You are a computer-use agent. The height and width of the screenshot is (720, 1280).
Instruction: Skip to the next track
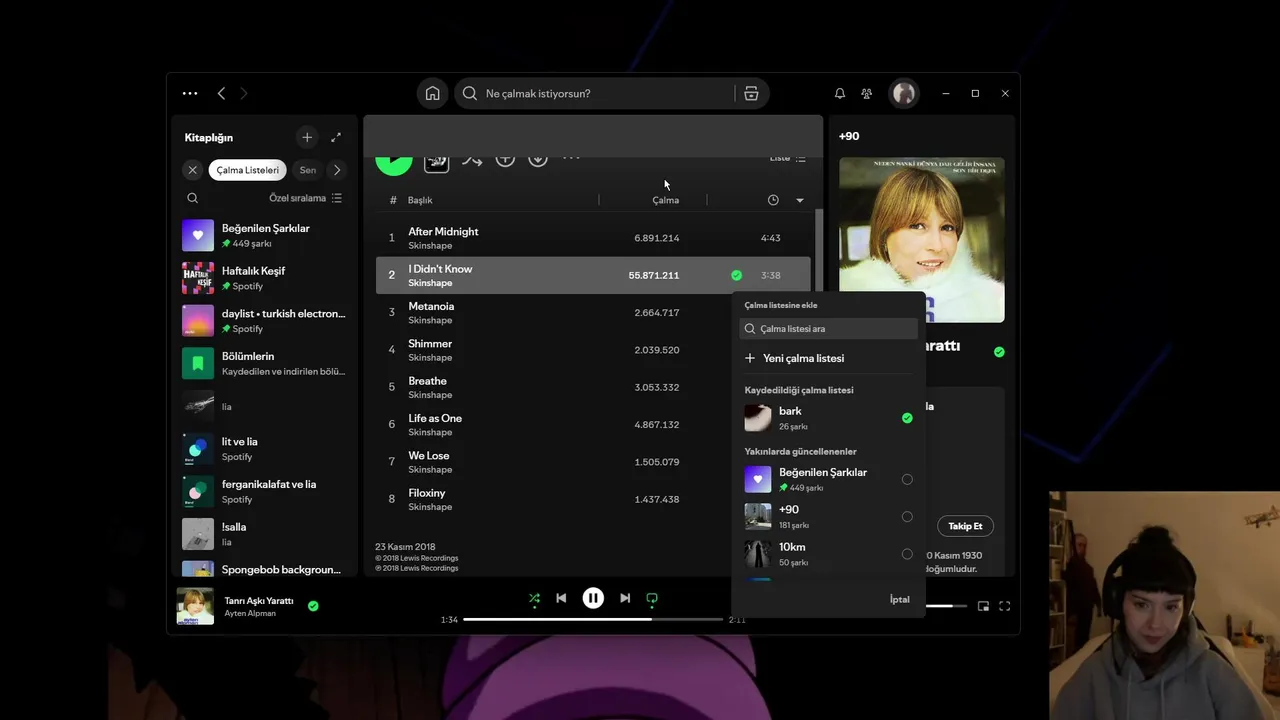coord(625,598)
